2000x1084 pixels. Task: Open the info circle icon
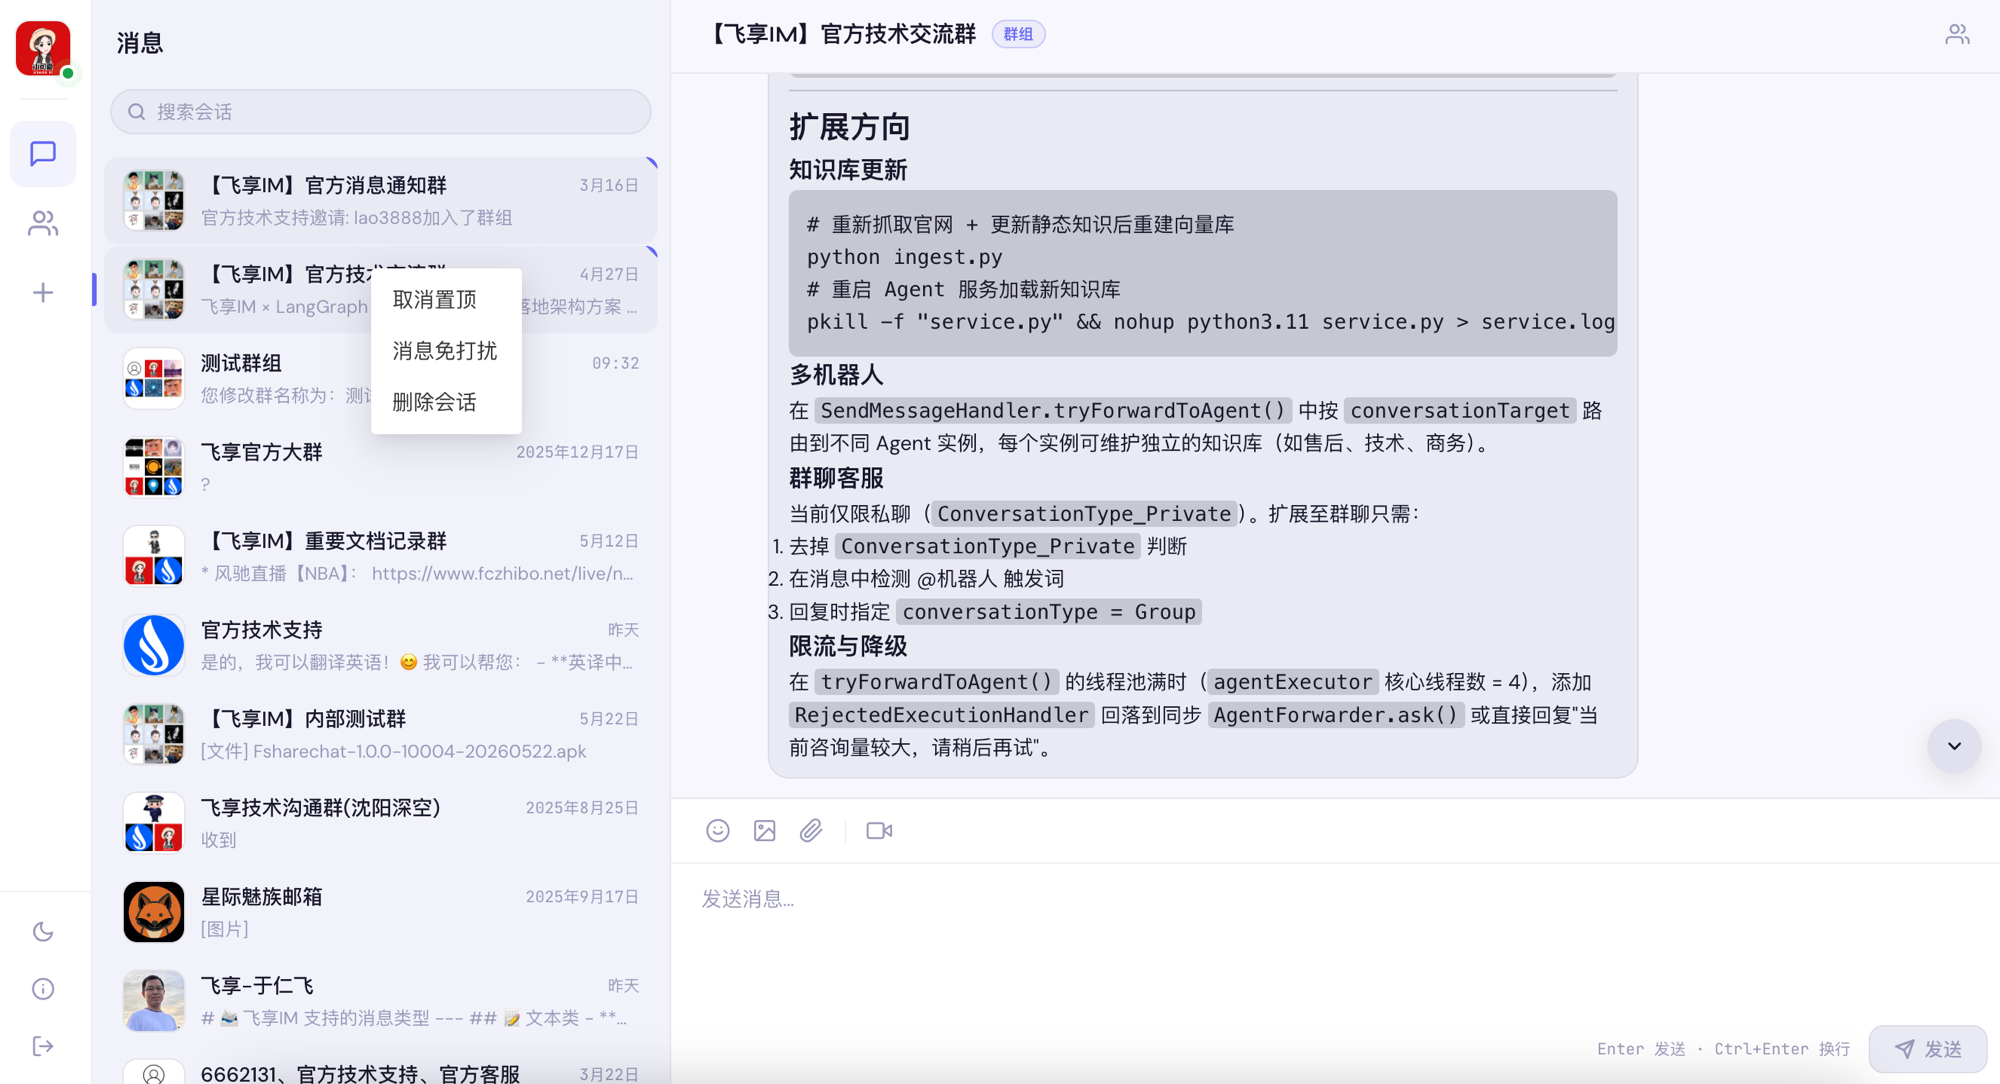[x=43, y=989]
